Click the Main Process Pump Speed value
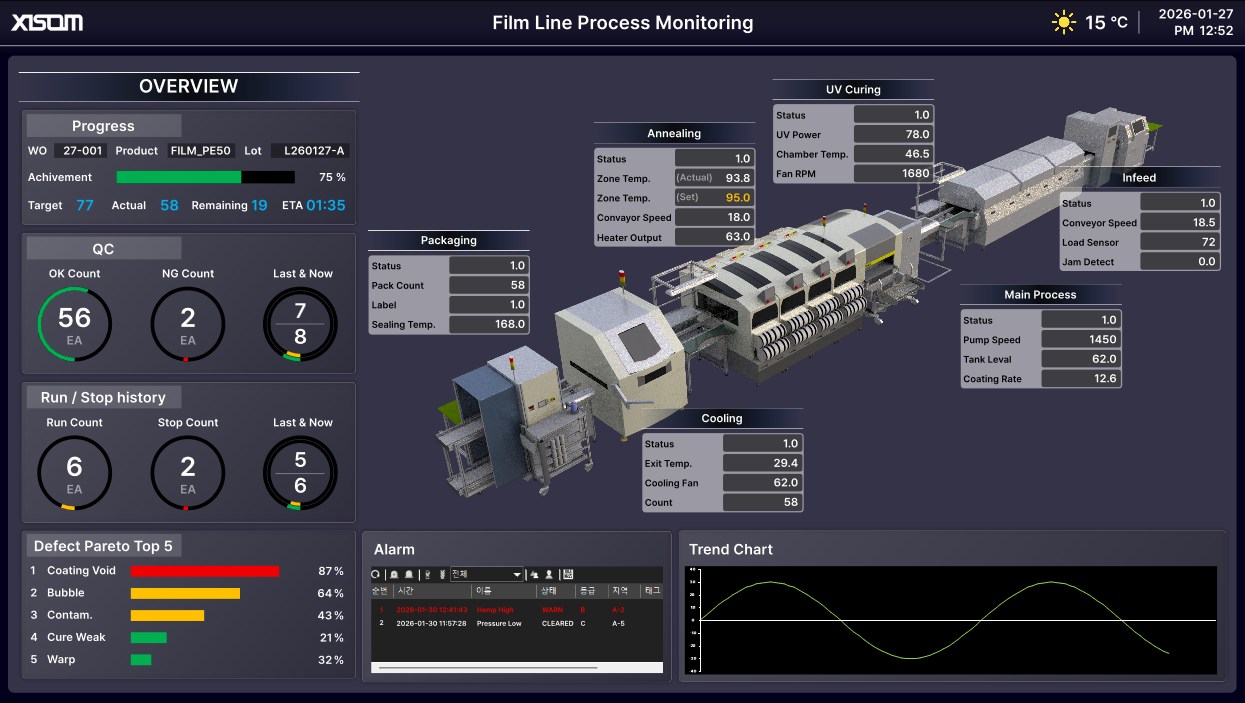This screenshot has width=1245, height=703. [1081, 340]
